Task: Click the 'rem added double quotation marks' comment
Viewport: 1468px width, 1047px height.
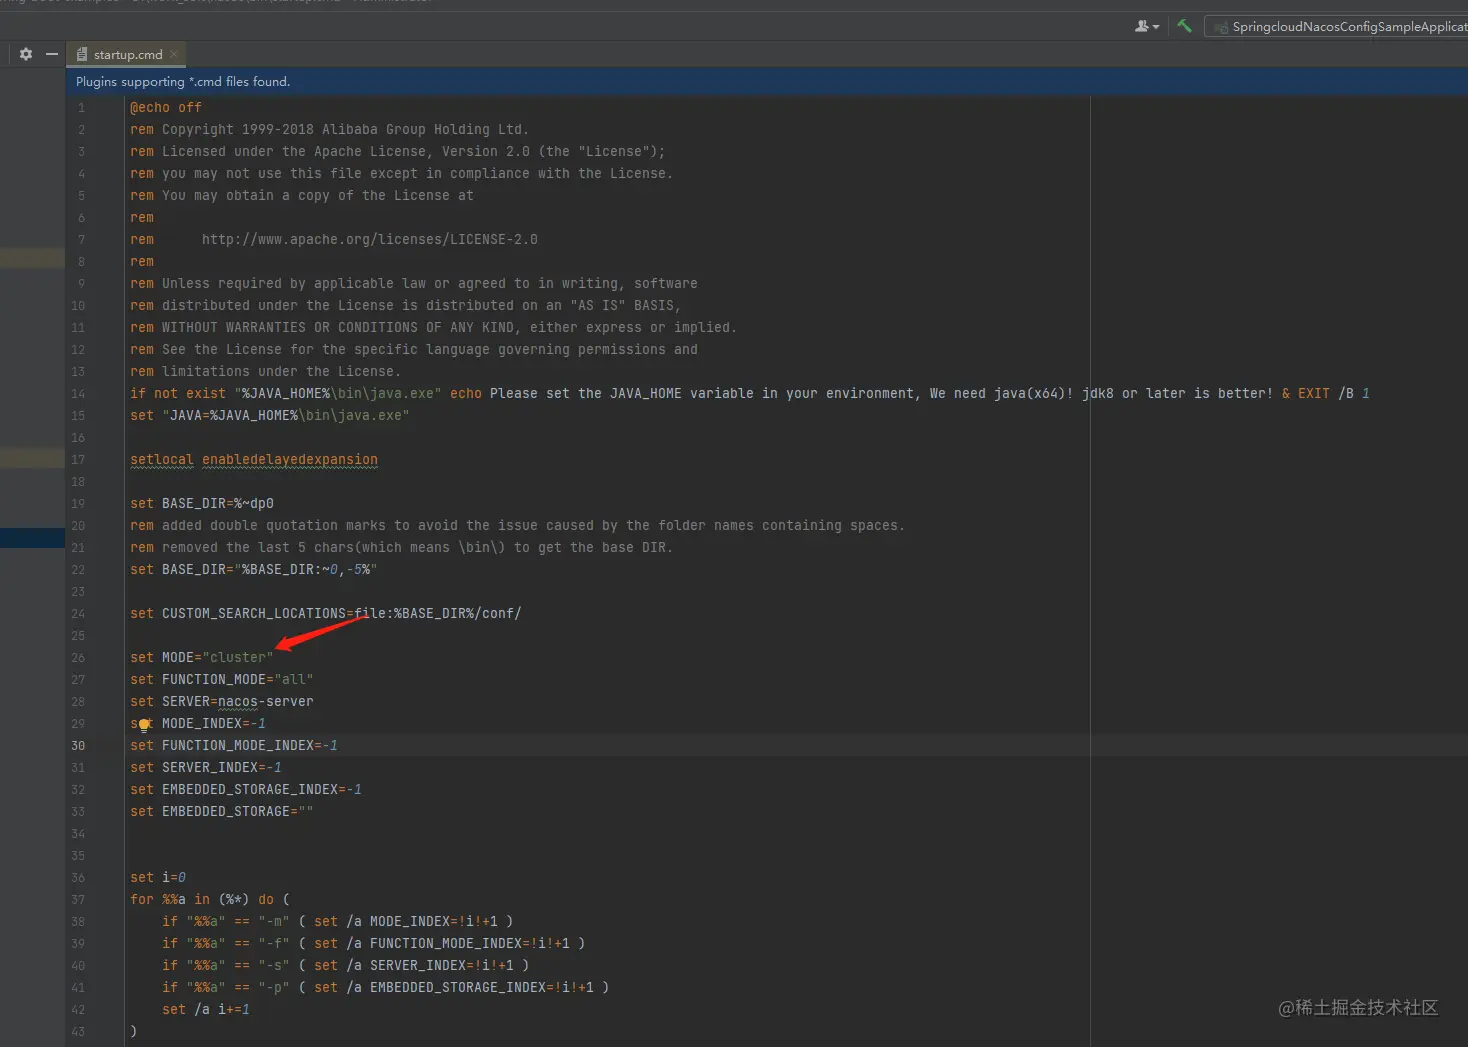Action: coord(518,526)
